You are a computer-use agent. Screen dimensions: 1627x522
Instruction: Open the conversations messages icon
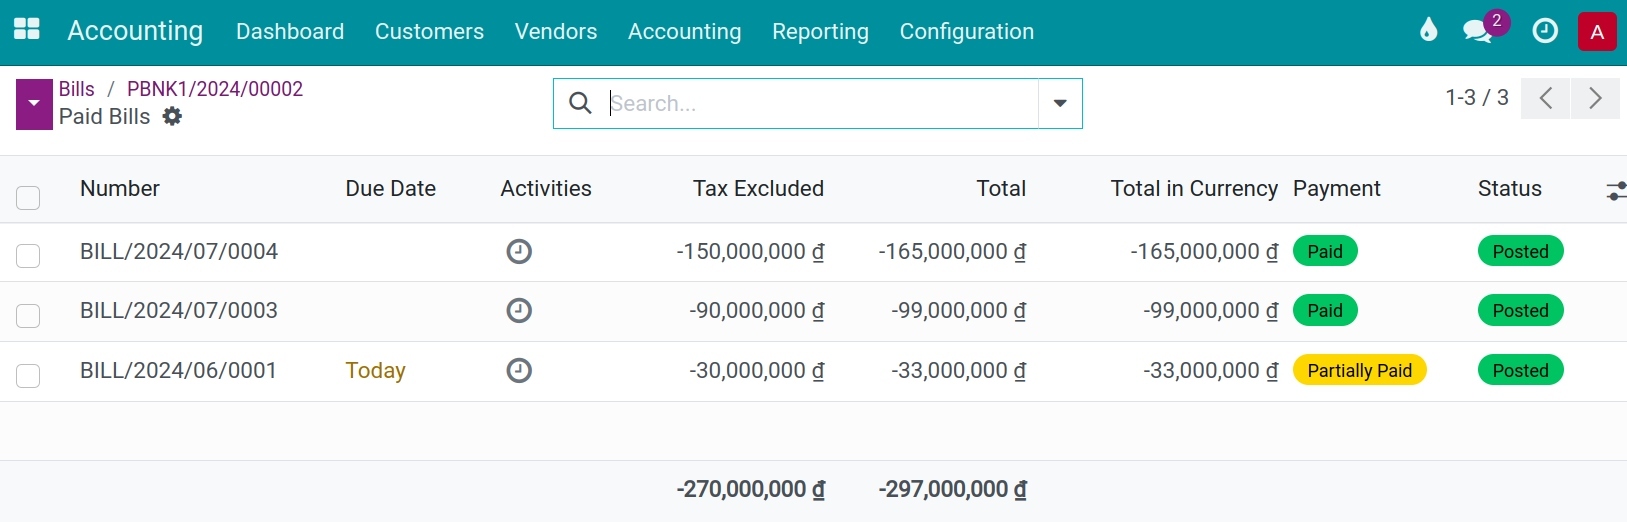coord(1477,31)
